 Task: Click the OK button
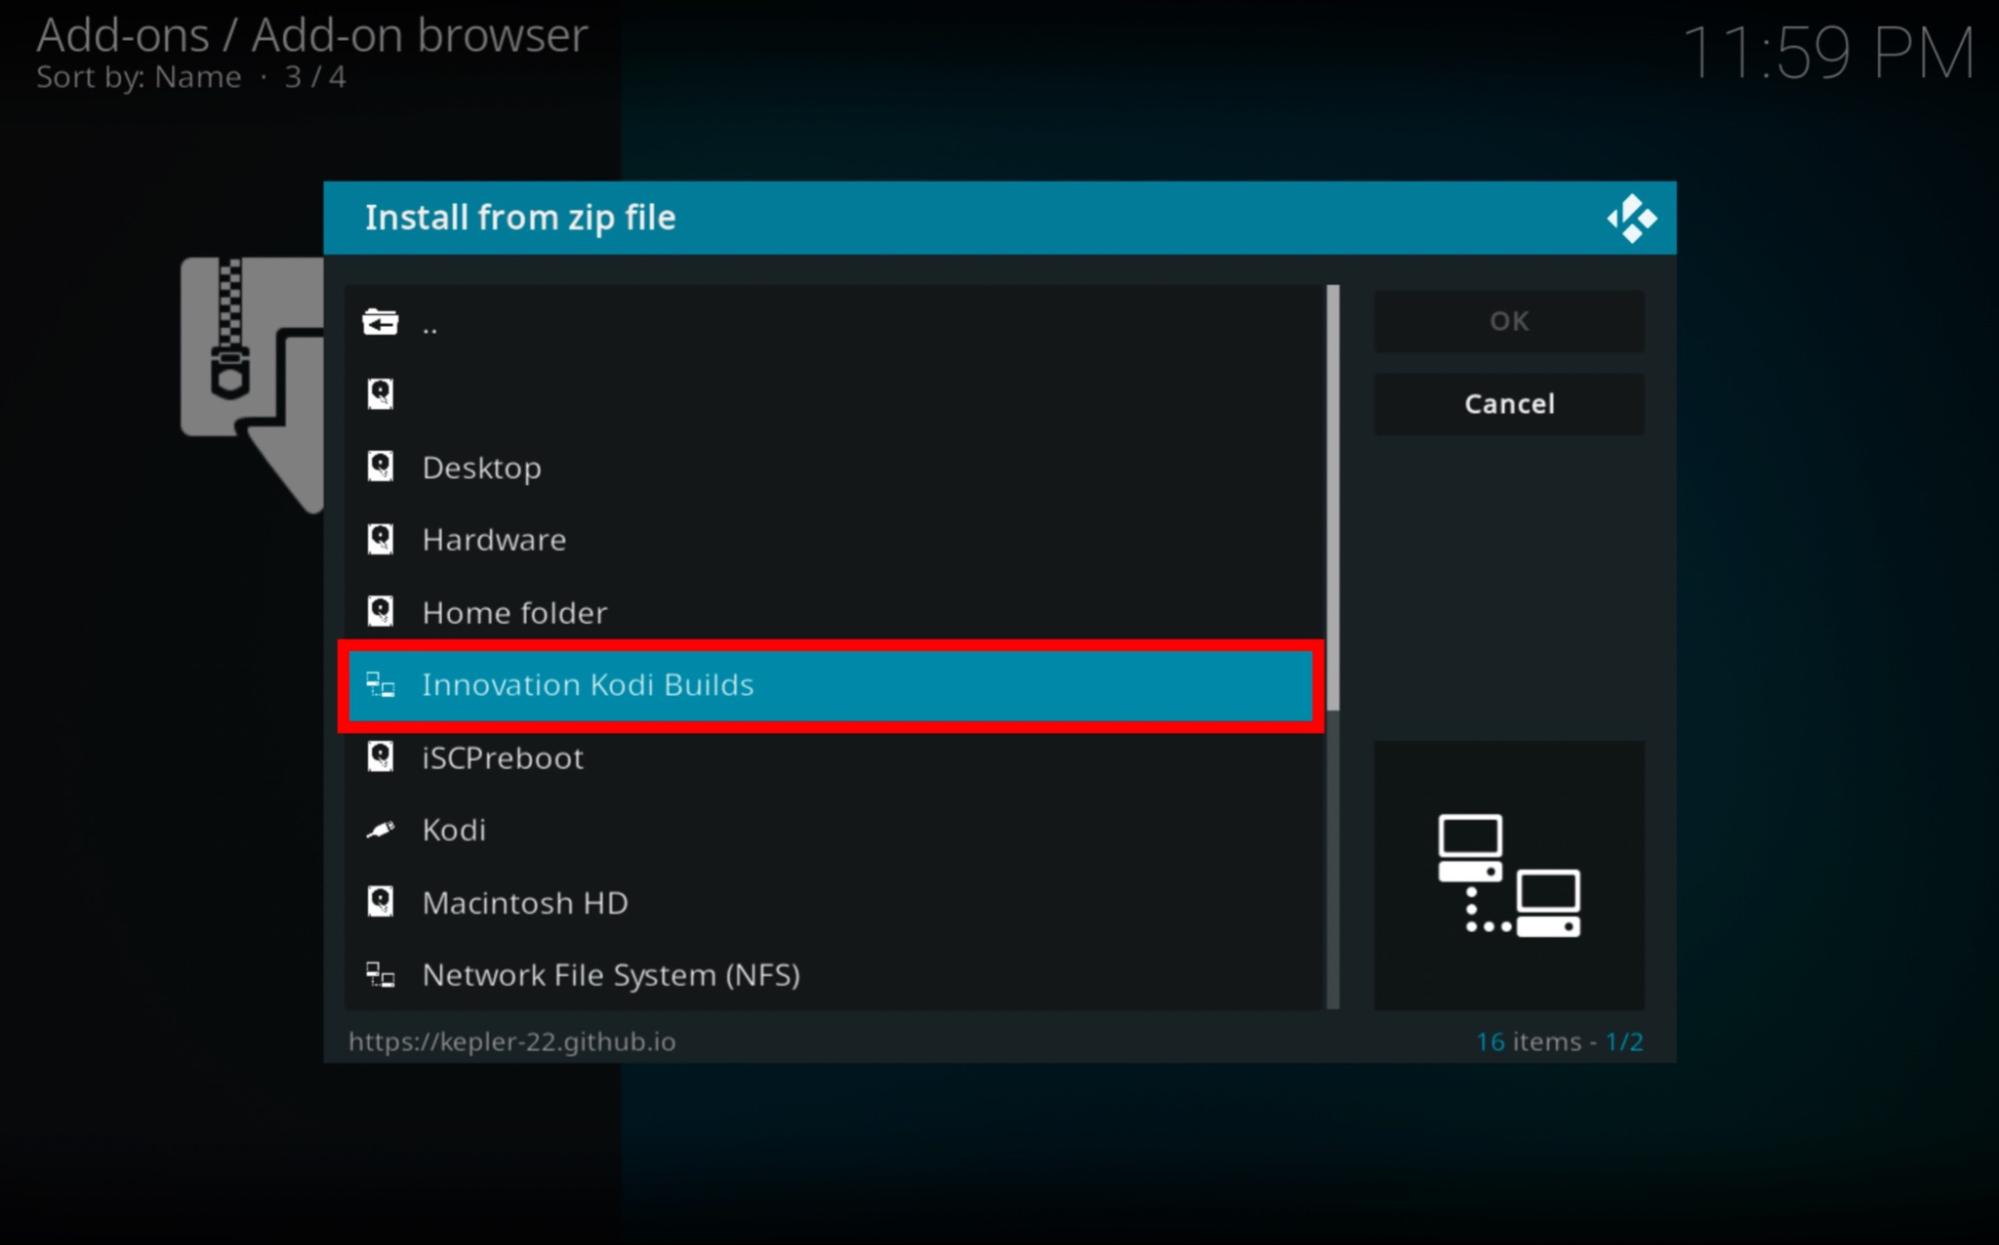coord(1507,318)
